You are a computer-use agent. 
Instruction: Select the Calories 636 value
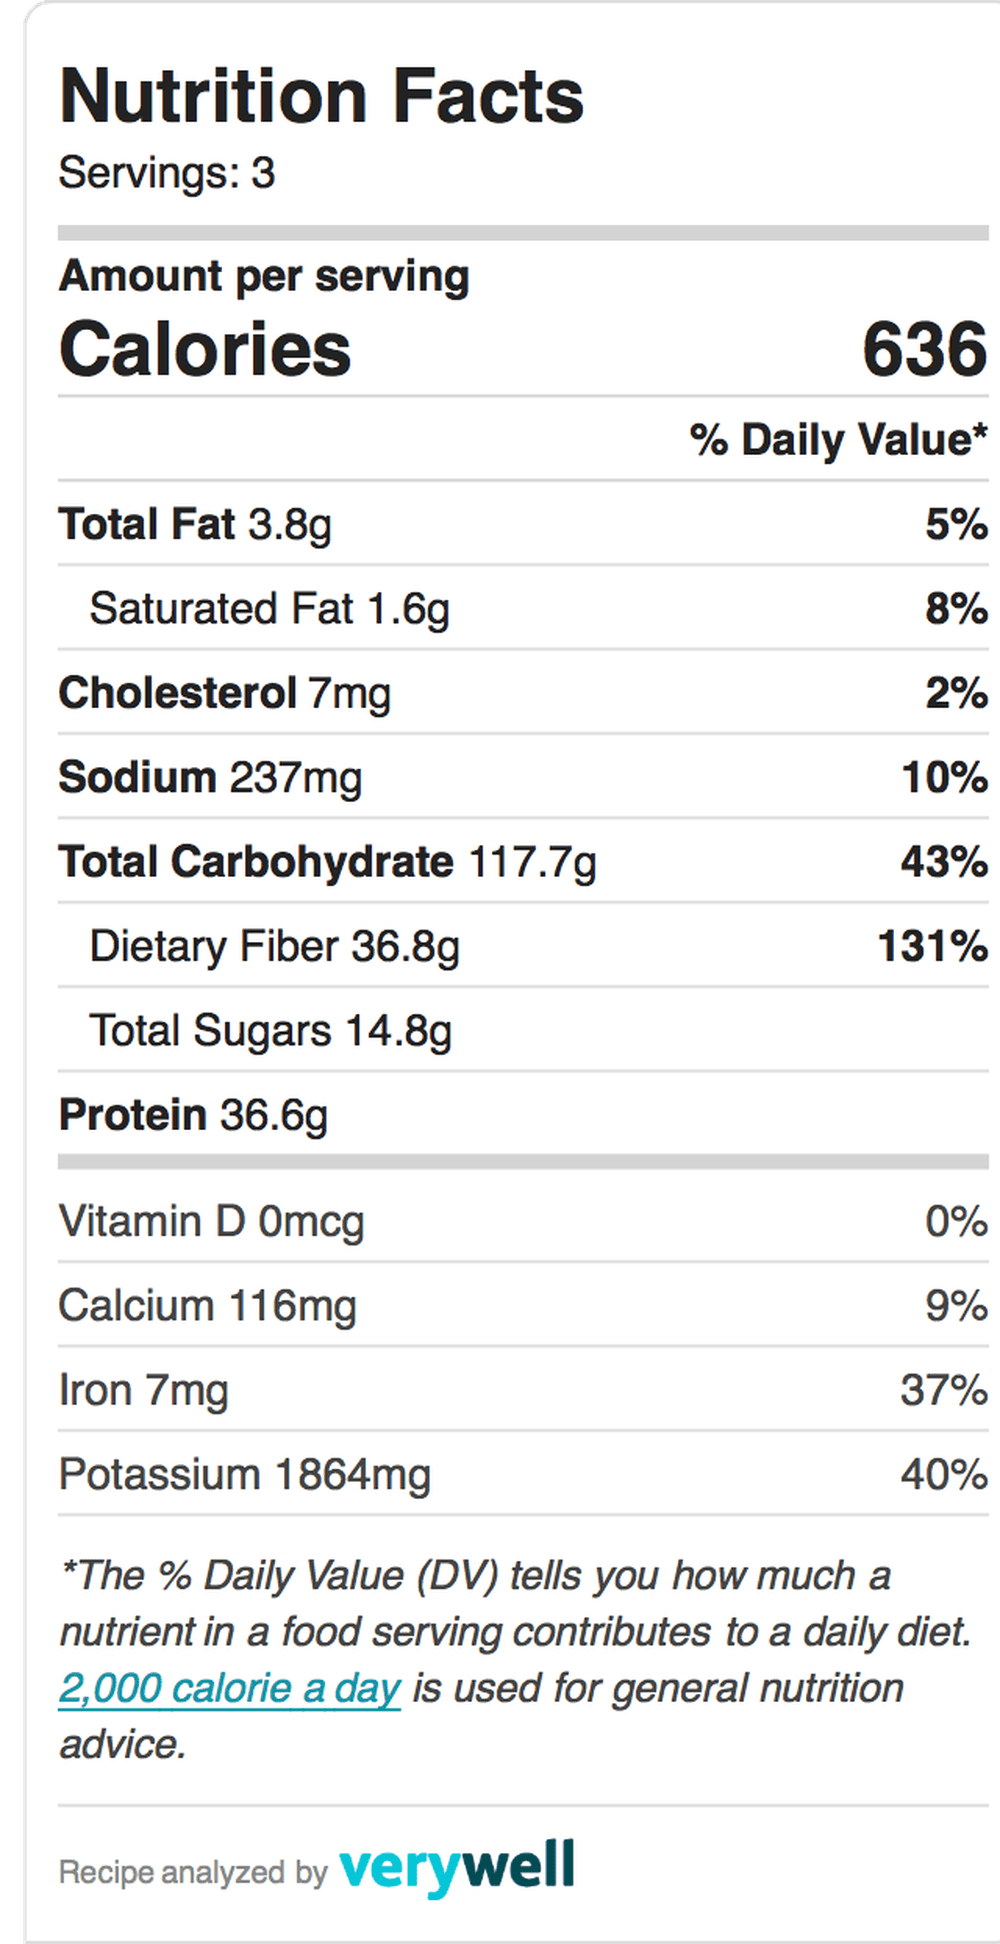point(925,350)
